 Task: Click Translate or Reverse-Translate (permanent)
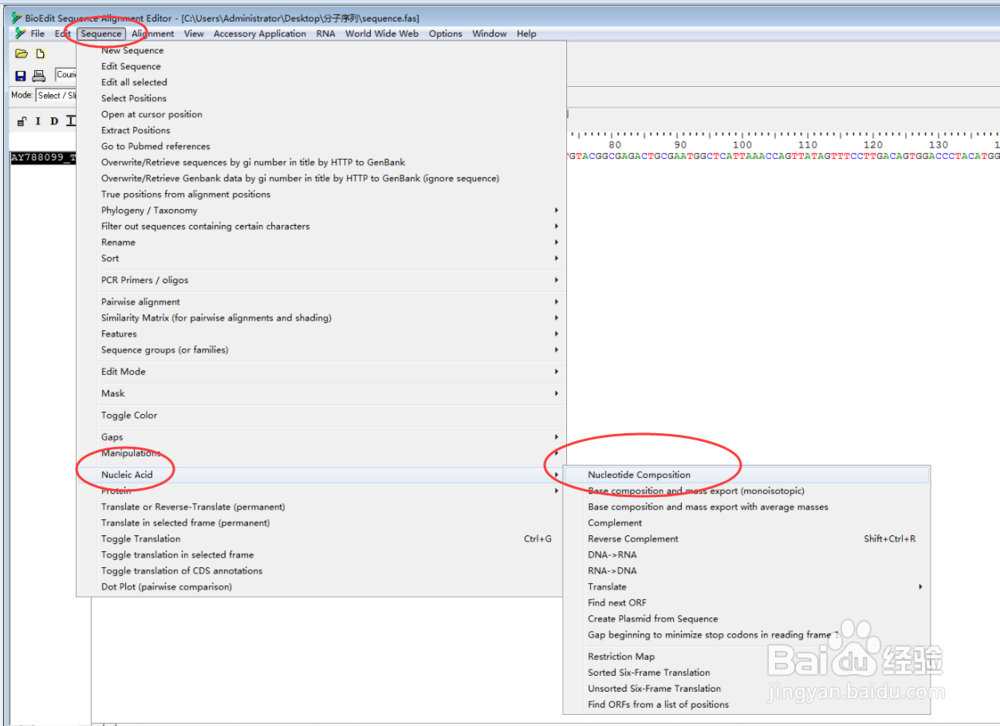pyautogui.click(x=321, y=507)
